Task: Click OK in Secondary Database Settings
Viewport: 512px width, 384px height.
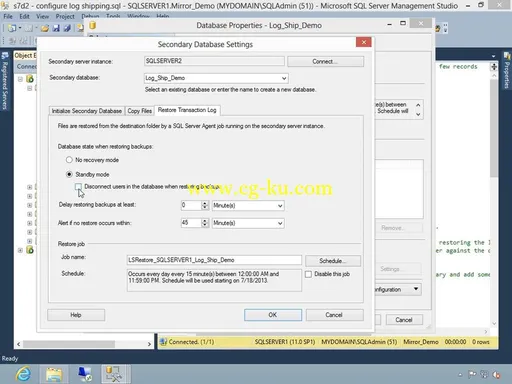Action: point(273,315)
